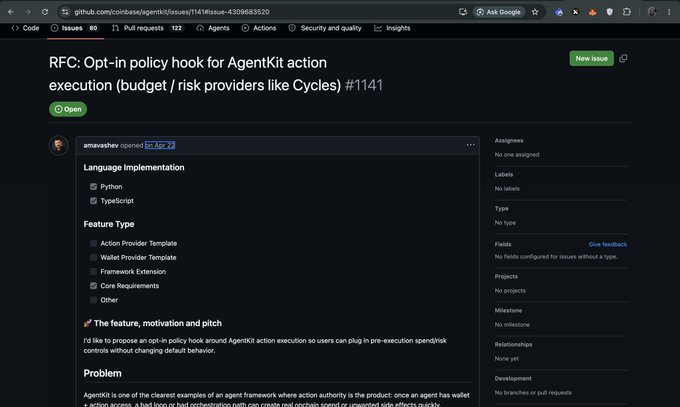
Task: Click 'No branches or pull requests' text
Action: coord(533,393)
